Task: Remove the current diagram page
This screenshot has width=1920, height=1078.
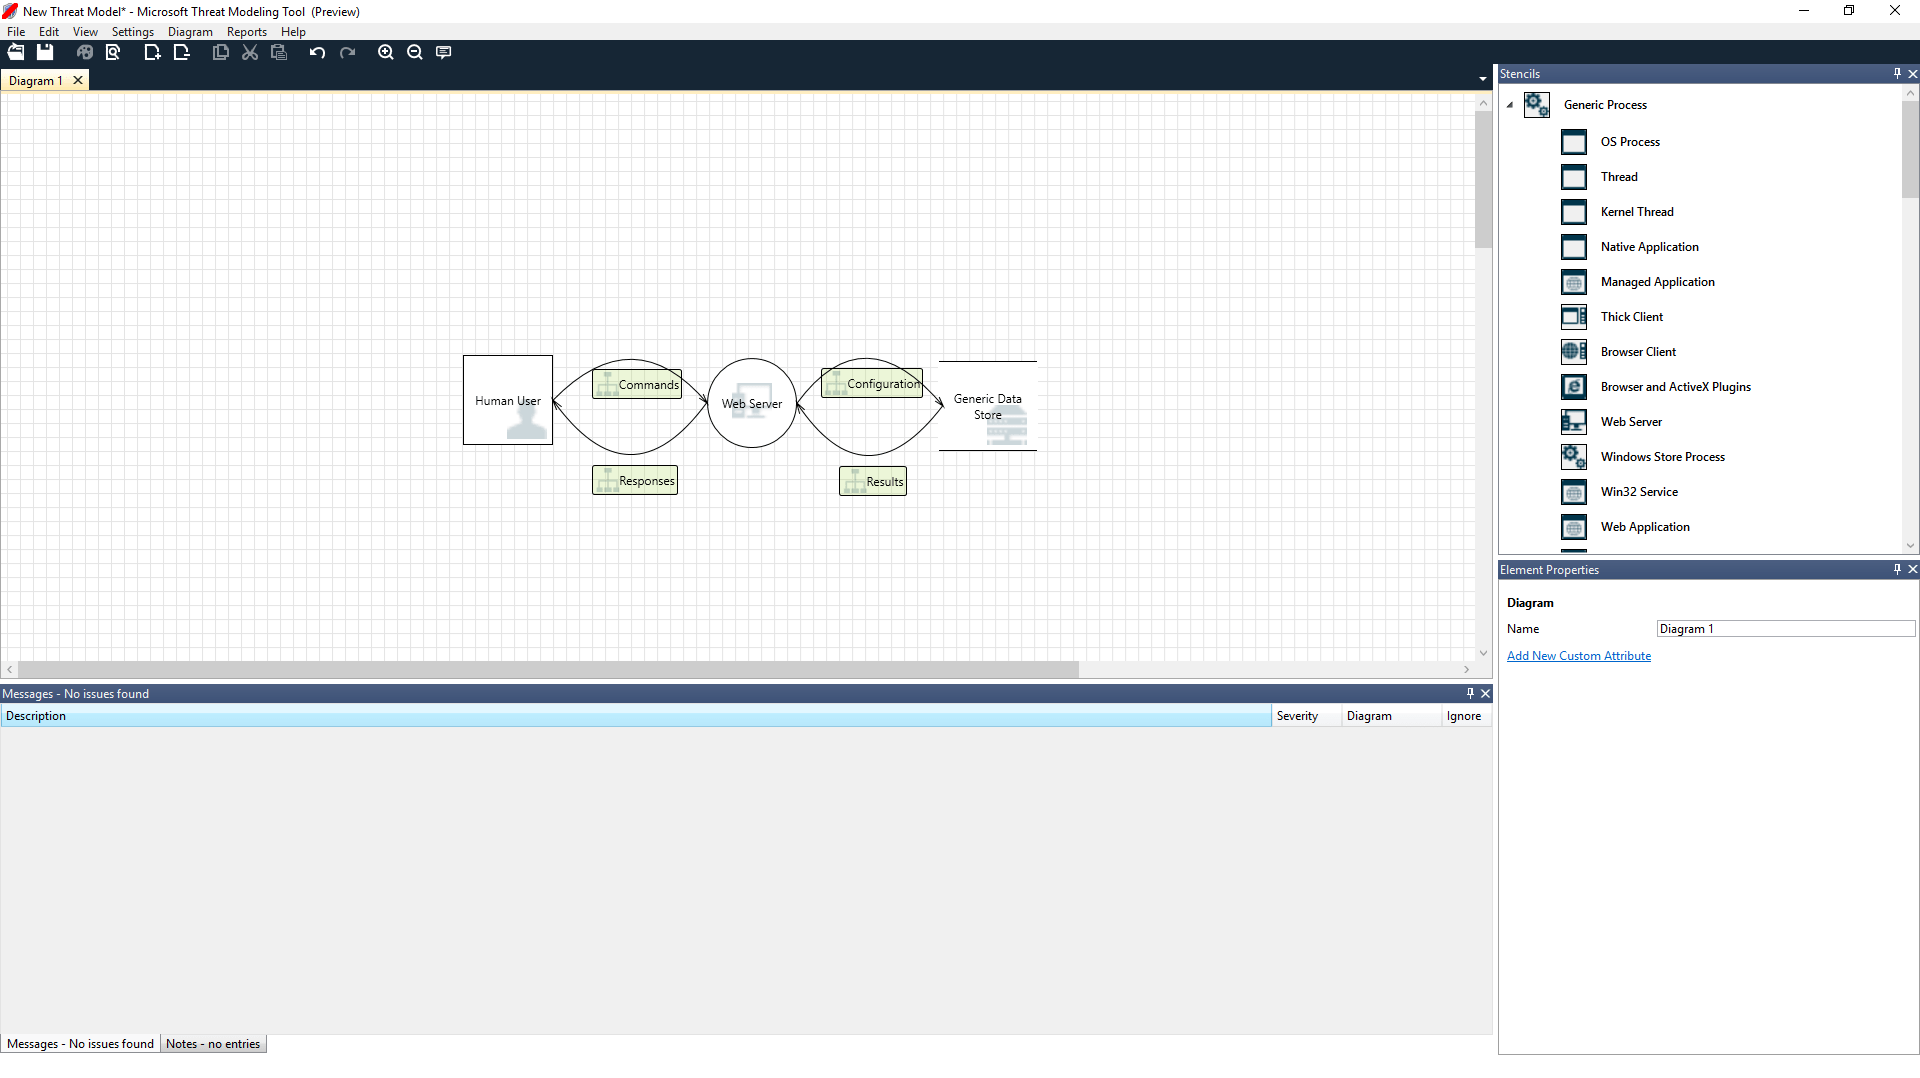Action: pos(181,52)
